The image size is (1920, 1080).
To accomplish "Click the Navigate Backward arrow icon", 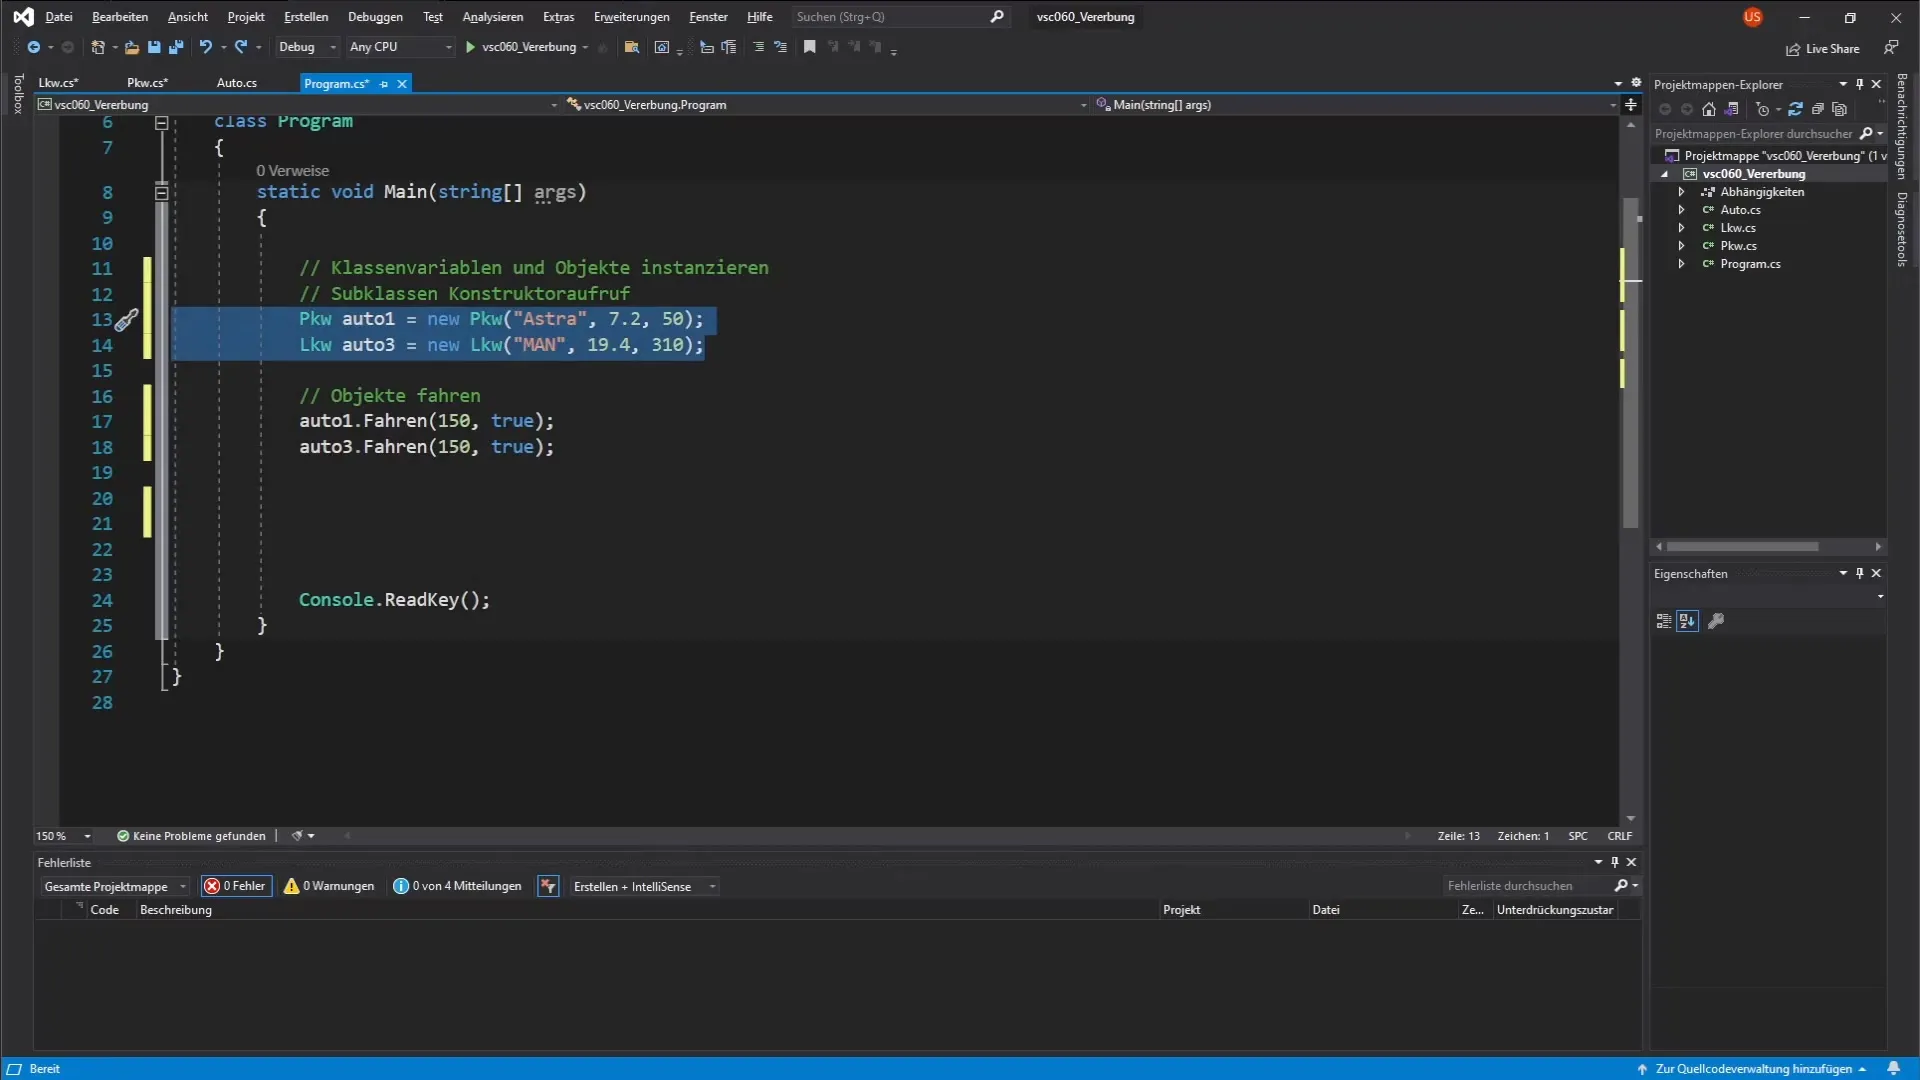I will pos(33,47).
